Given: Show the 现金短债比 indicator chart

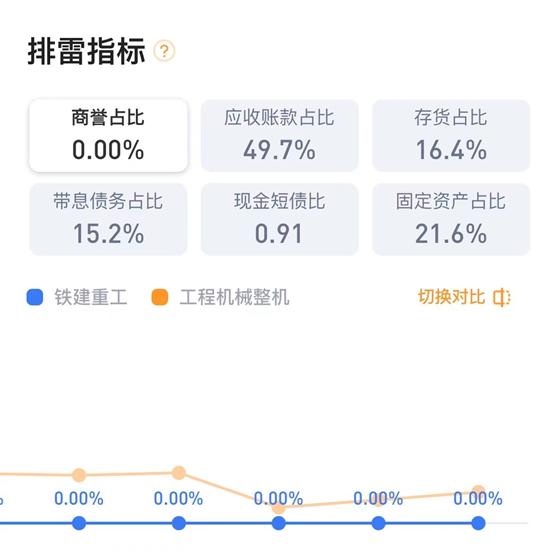Looking at the screenshot, I should coord(279,219).
